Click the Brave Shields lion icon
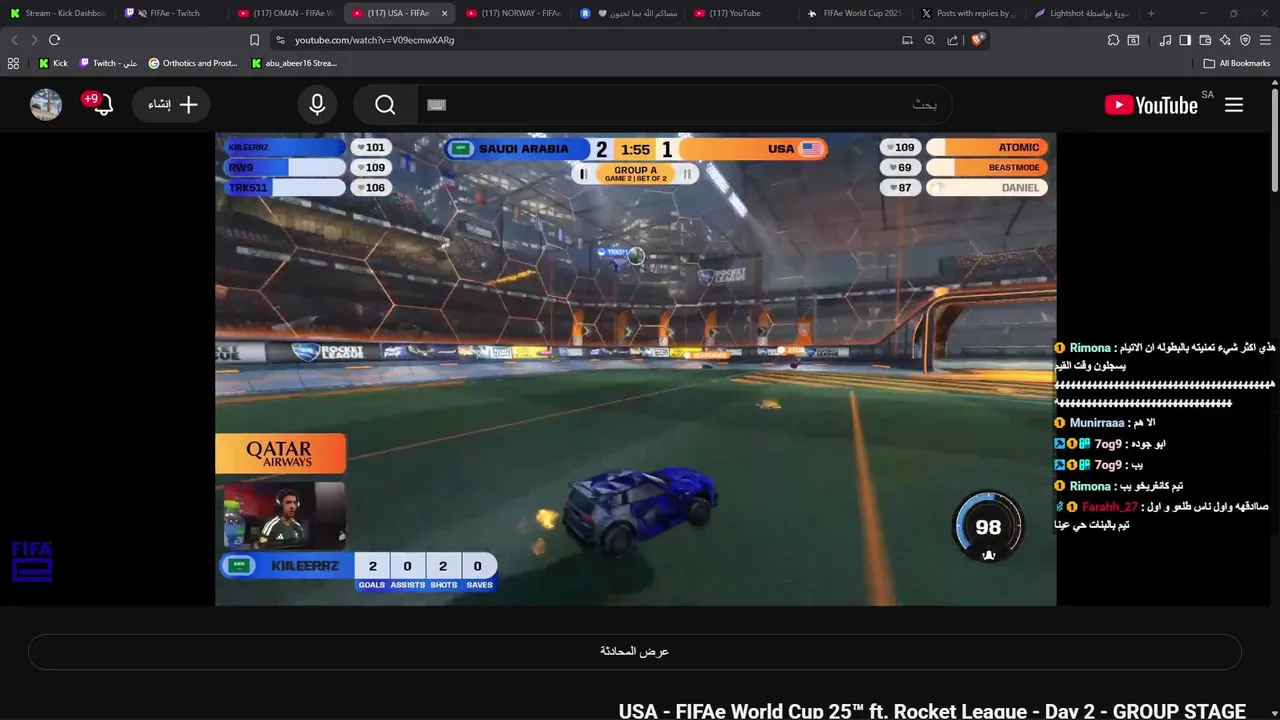 (x=978, y=40)
